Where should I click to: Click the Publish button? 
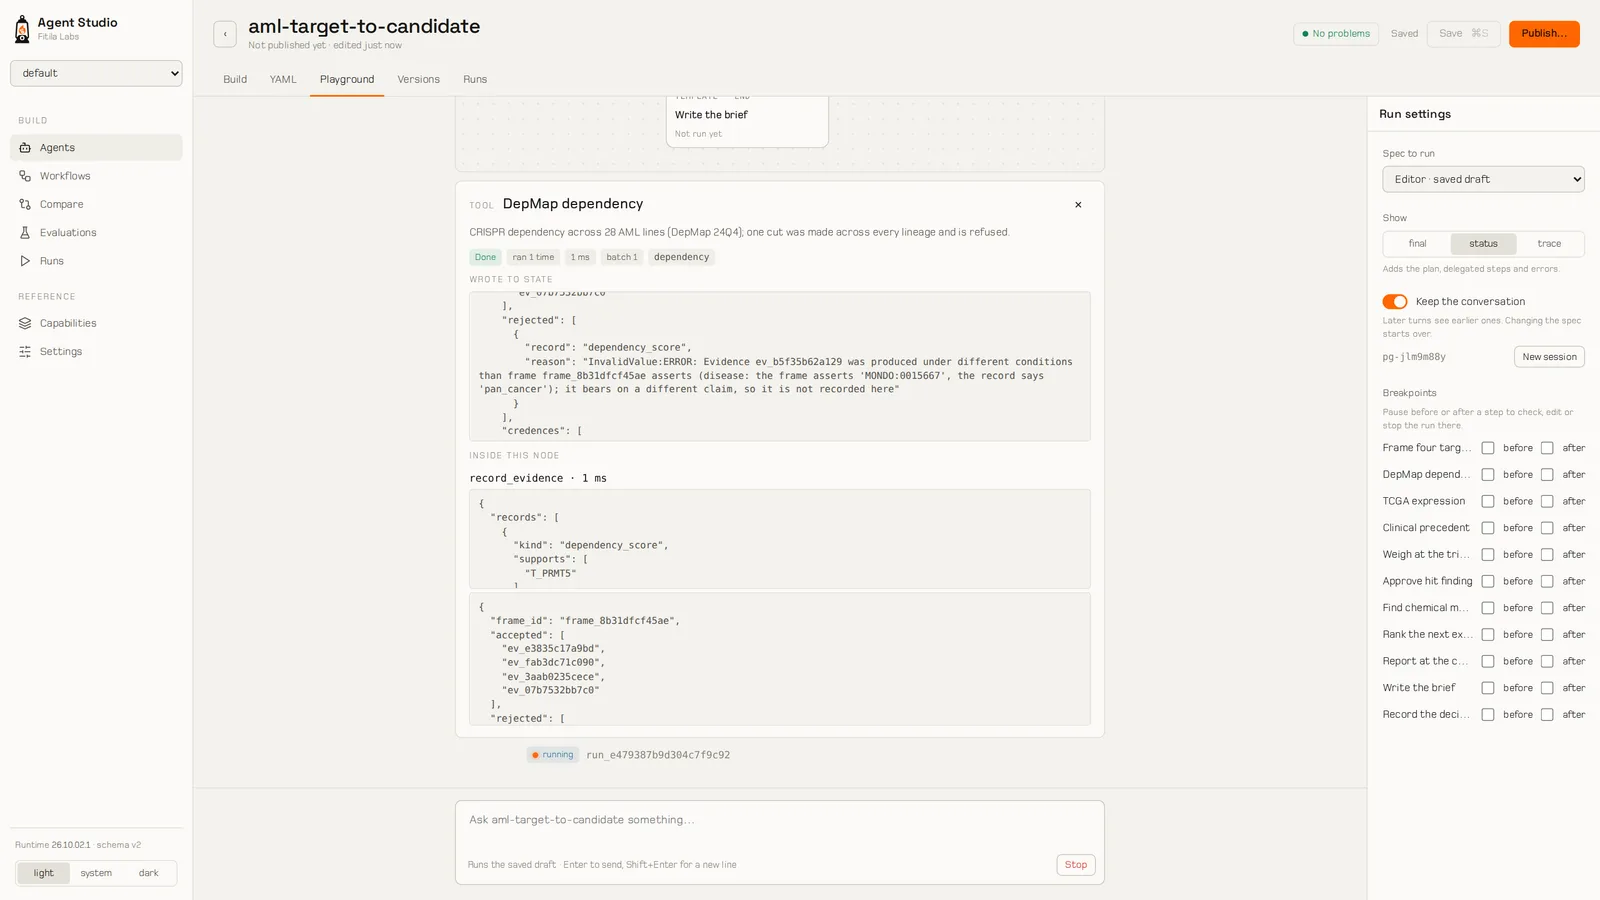tap(1544, 34)
